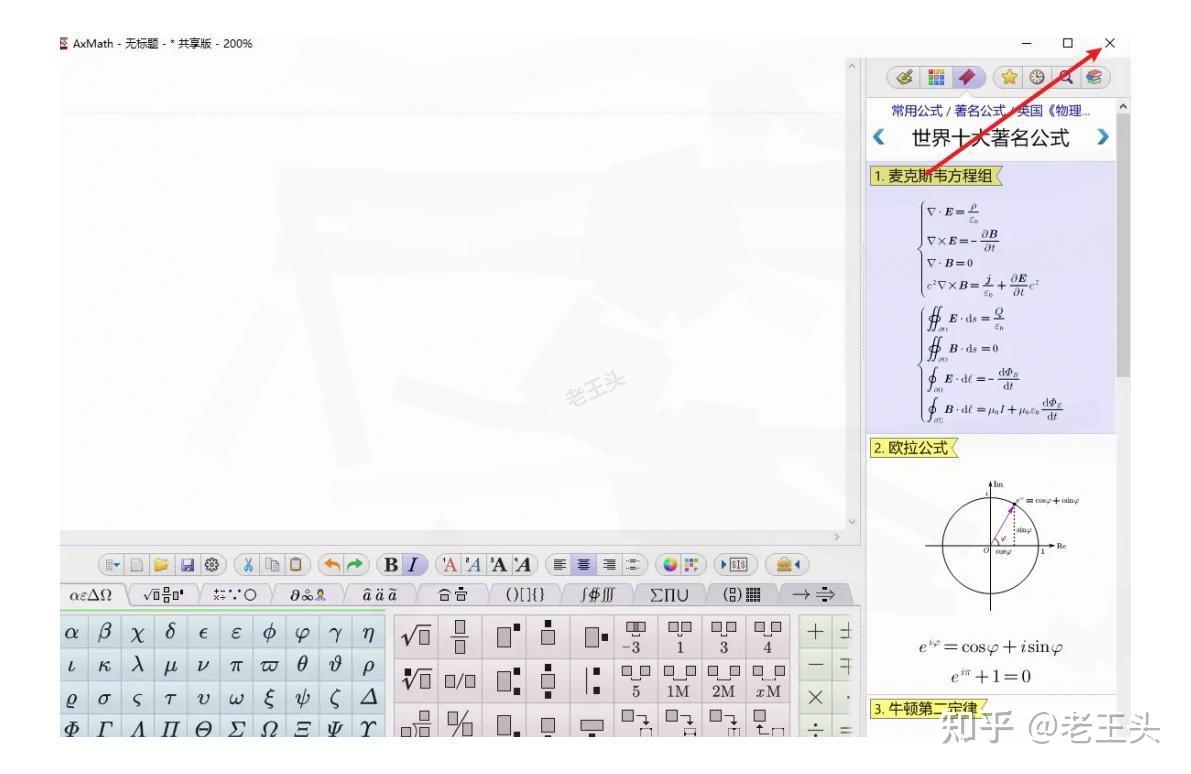The height and width of the screenshot is (774, 1191).
Task: Toggle Bold formatting
Action: (x=389, y=564)
